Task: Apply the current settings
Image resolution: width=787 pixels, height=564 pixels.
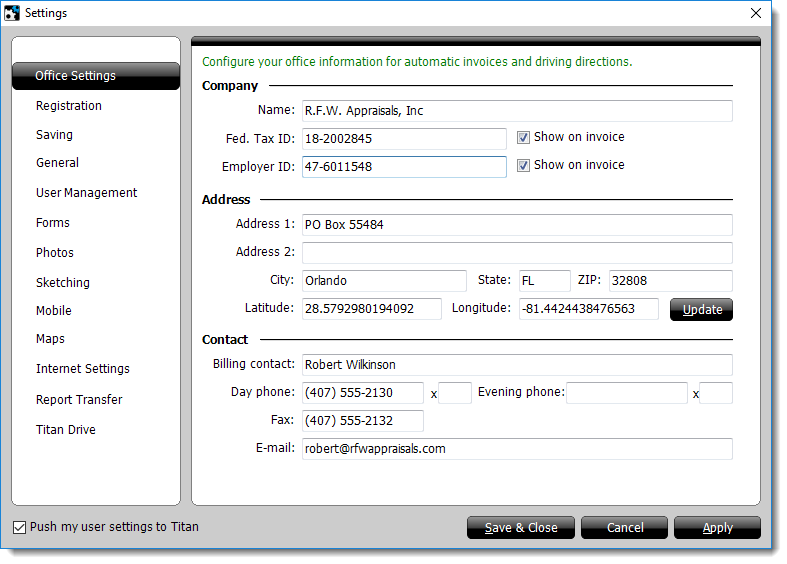Action: (717, 528)
